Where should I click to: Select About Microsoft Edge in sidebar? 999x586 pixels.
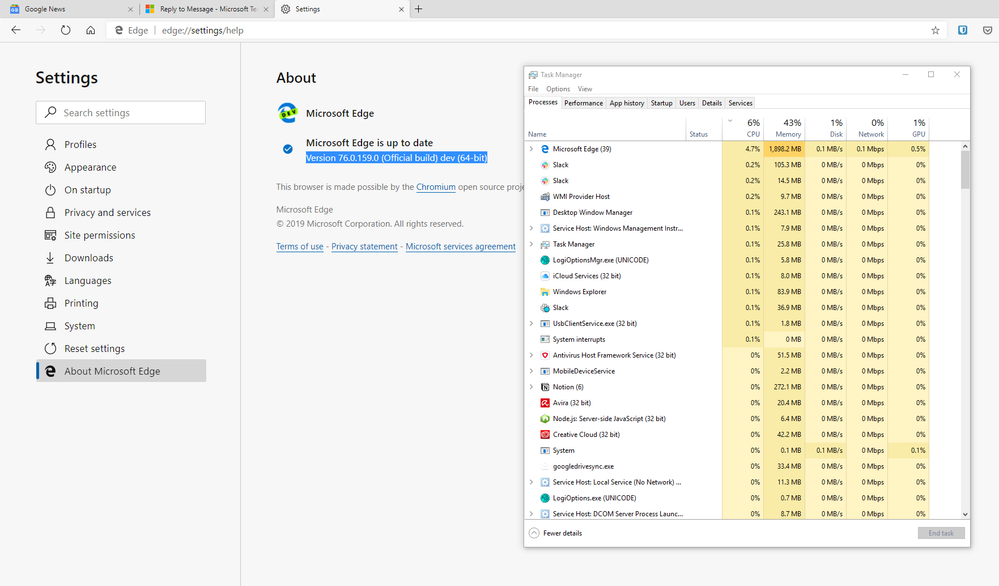[120, 371]
